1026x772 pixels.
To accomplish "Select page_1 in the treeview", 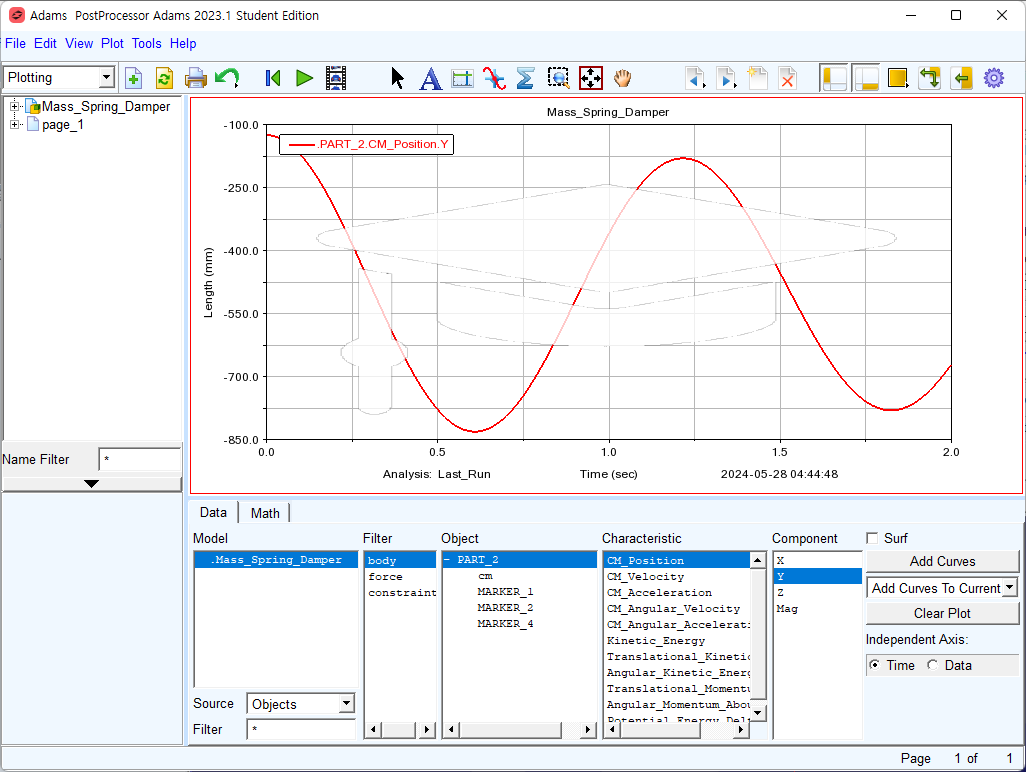I will coord(63,124).
